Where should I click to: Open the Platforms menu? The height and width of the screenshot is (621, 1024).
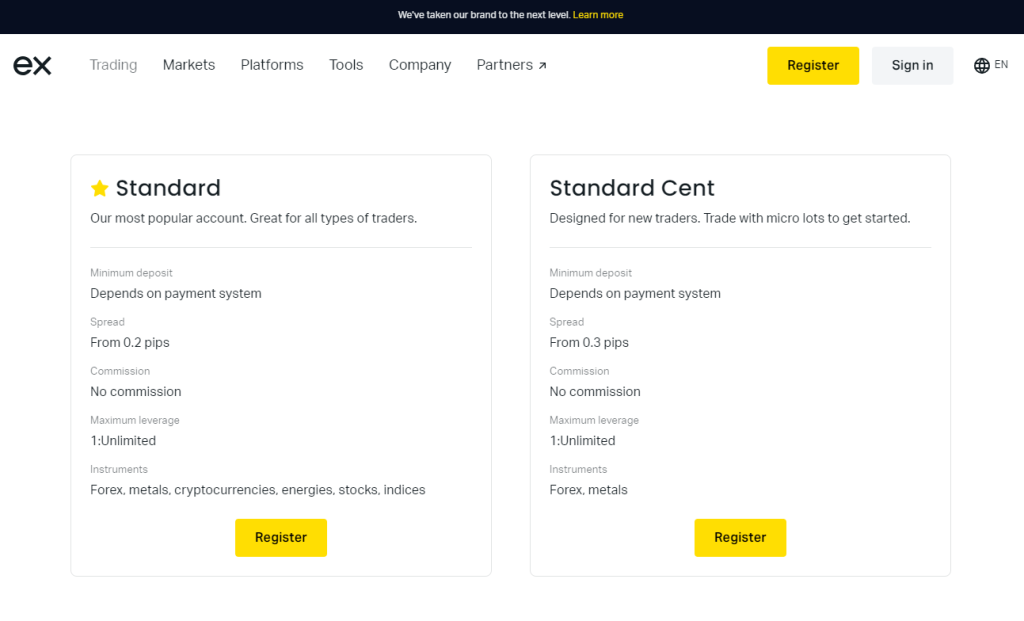pyautogui.click(x=272, y=65)
